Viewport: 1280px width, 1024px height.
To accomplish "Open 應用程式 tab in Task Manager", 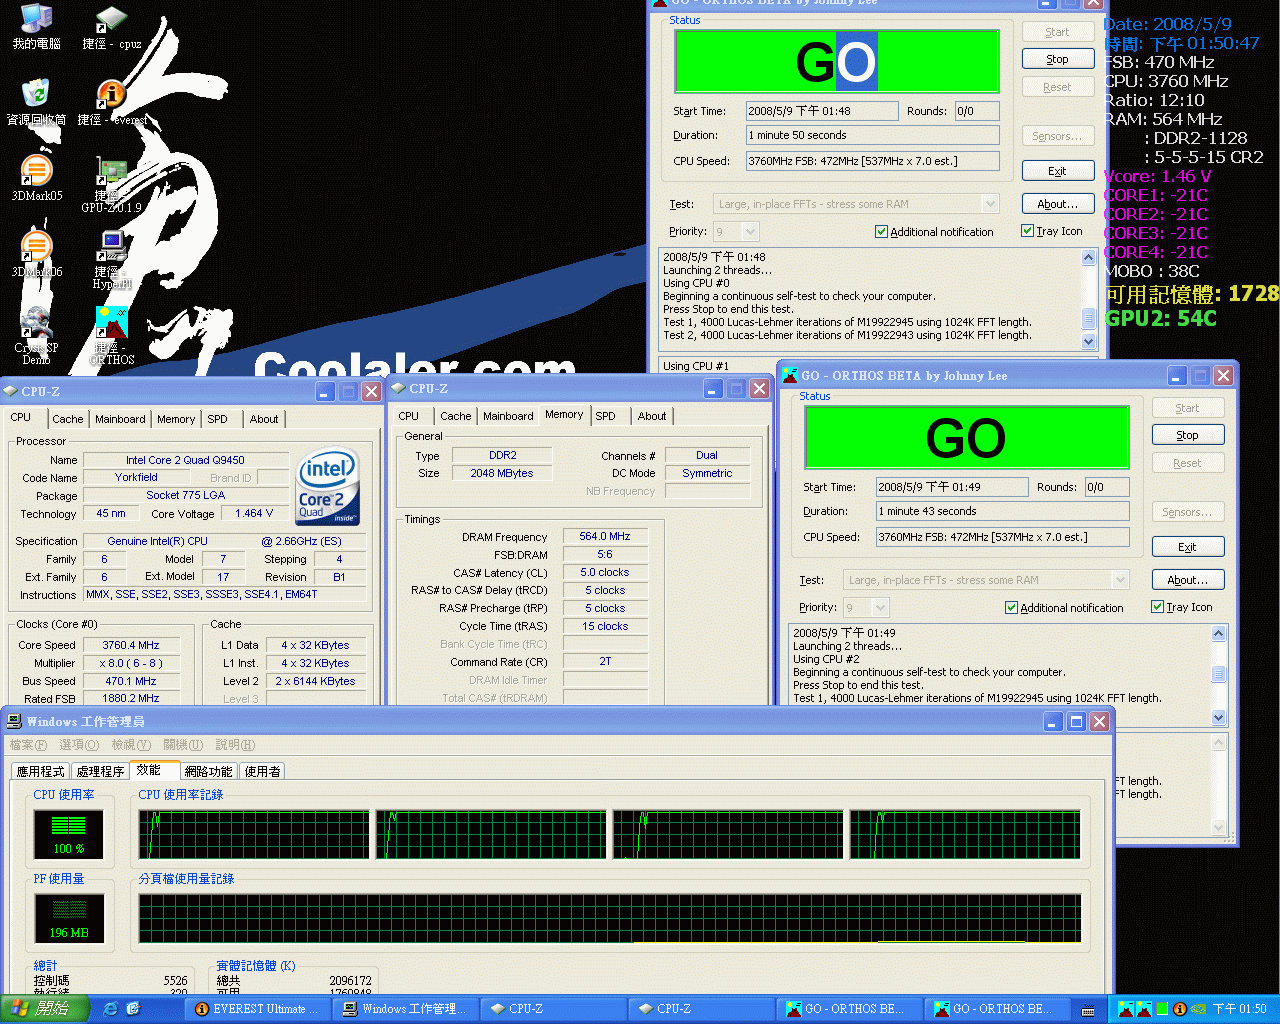I will click(40, 771).
